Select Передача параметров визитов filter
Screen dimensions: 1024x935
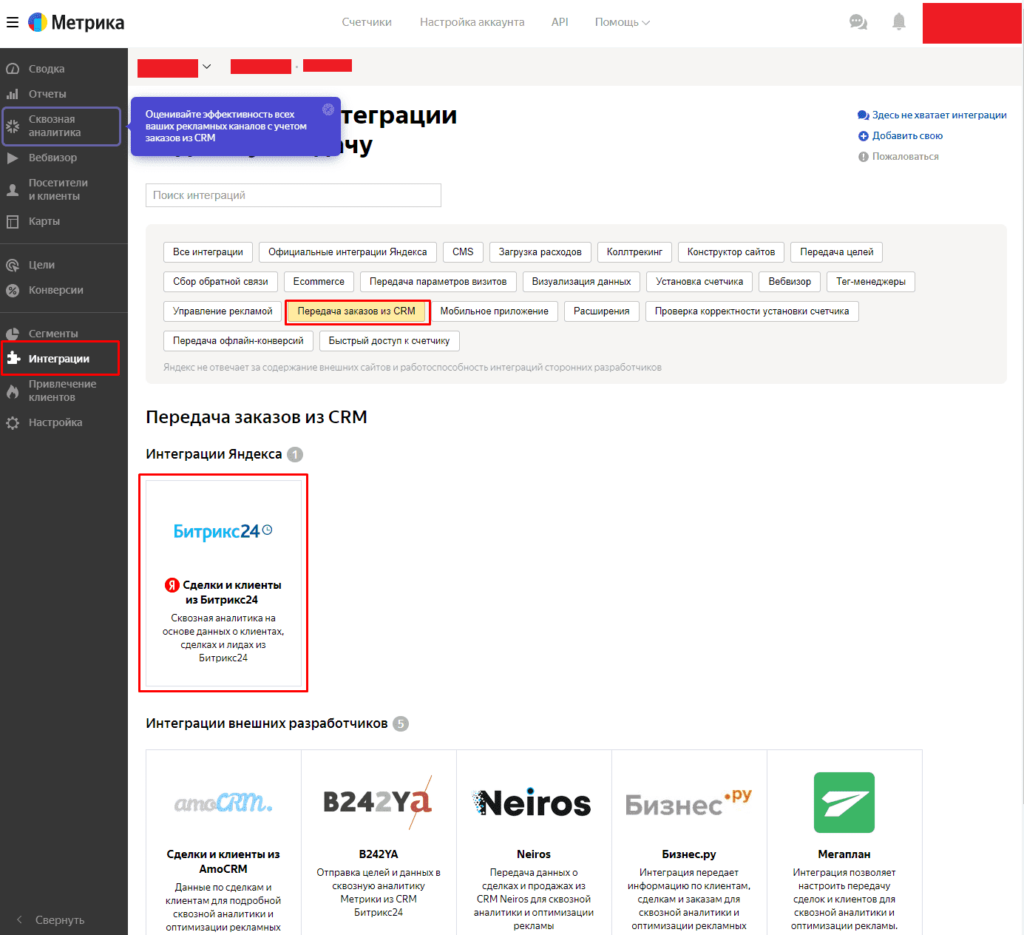point(438,281)
